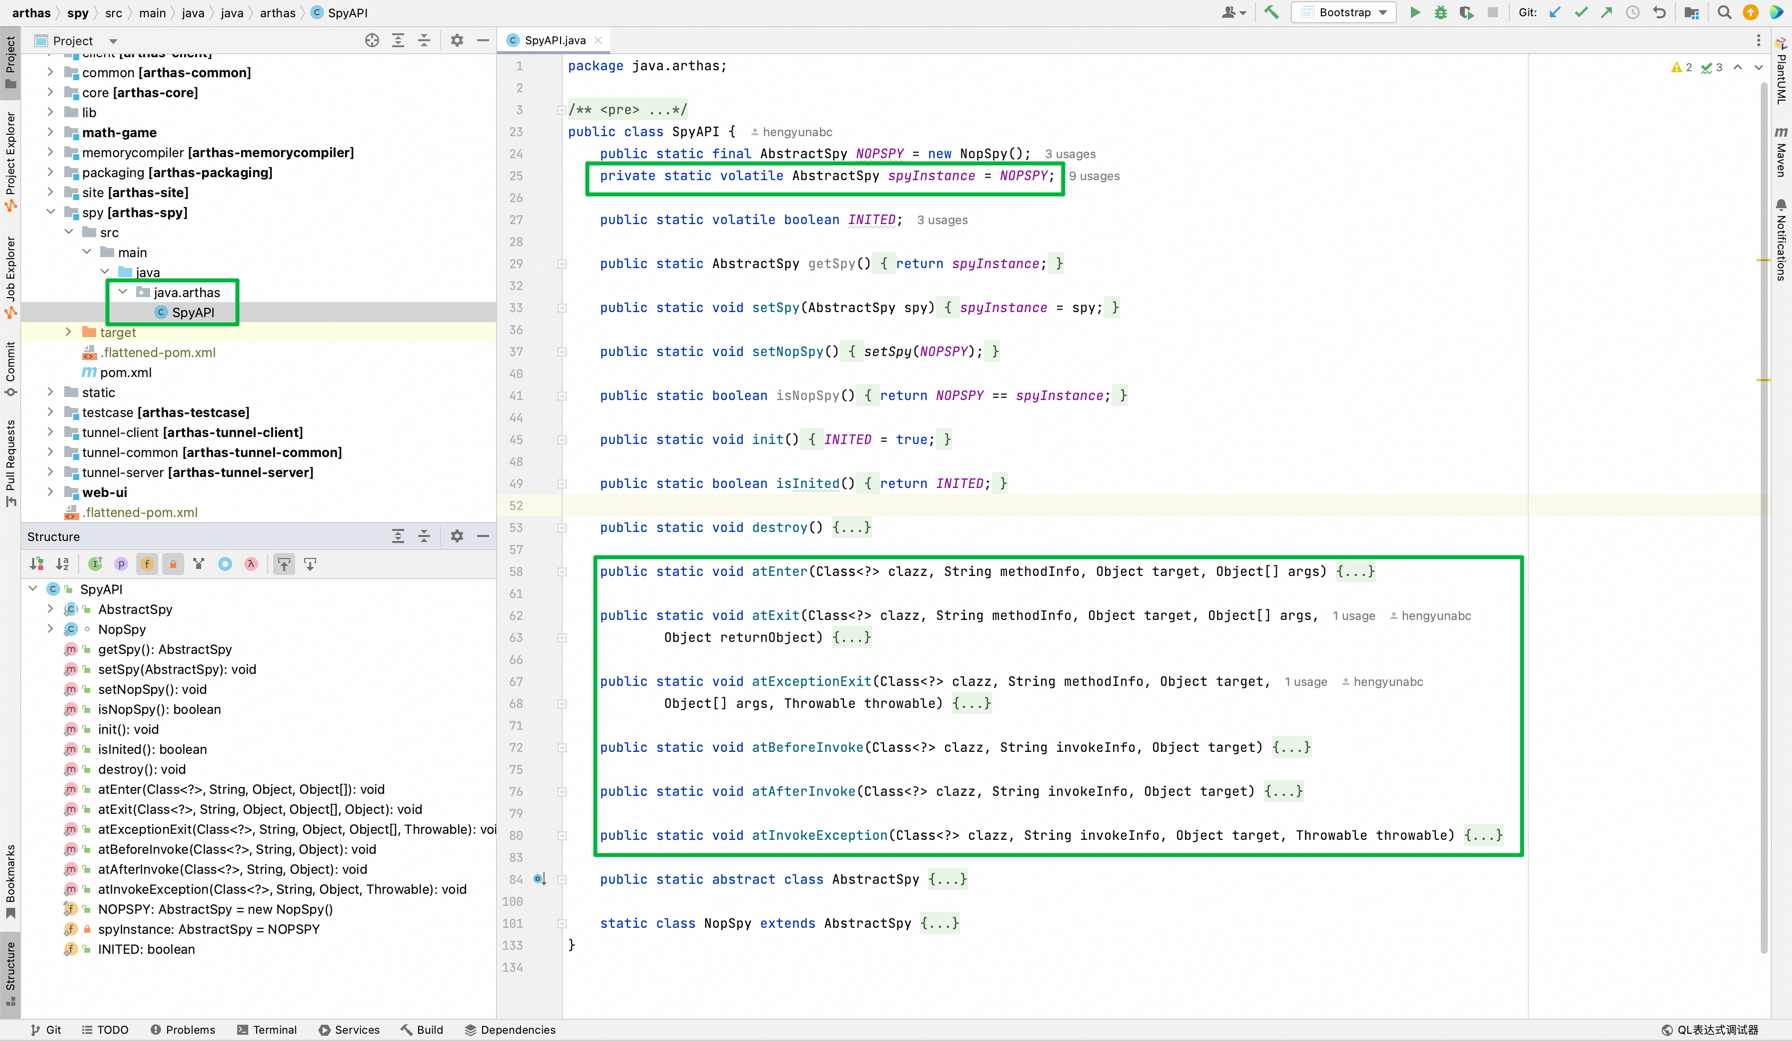
Task: Run Bootstrap with coverage
Action: click(x=1466, y=13)
